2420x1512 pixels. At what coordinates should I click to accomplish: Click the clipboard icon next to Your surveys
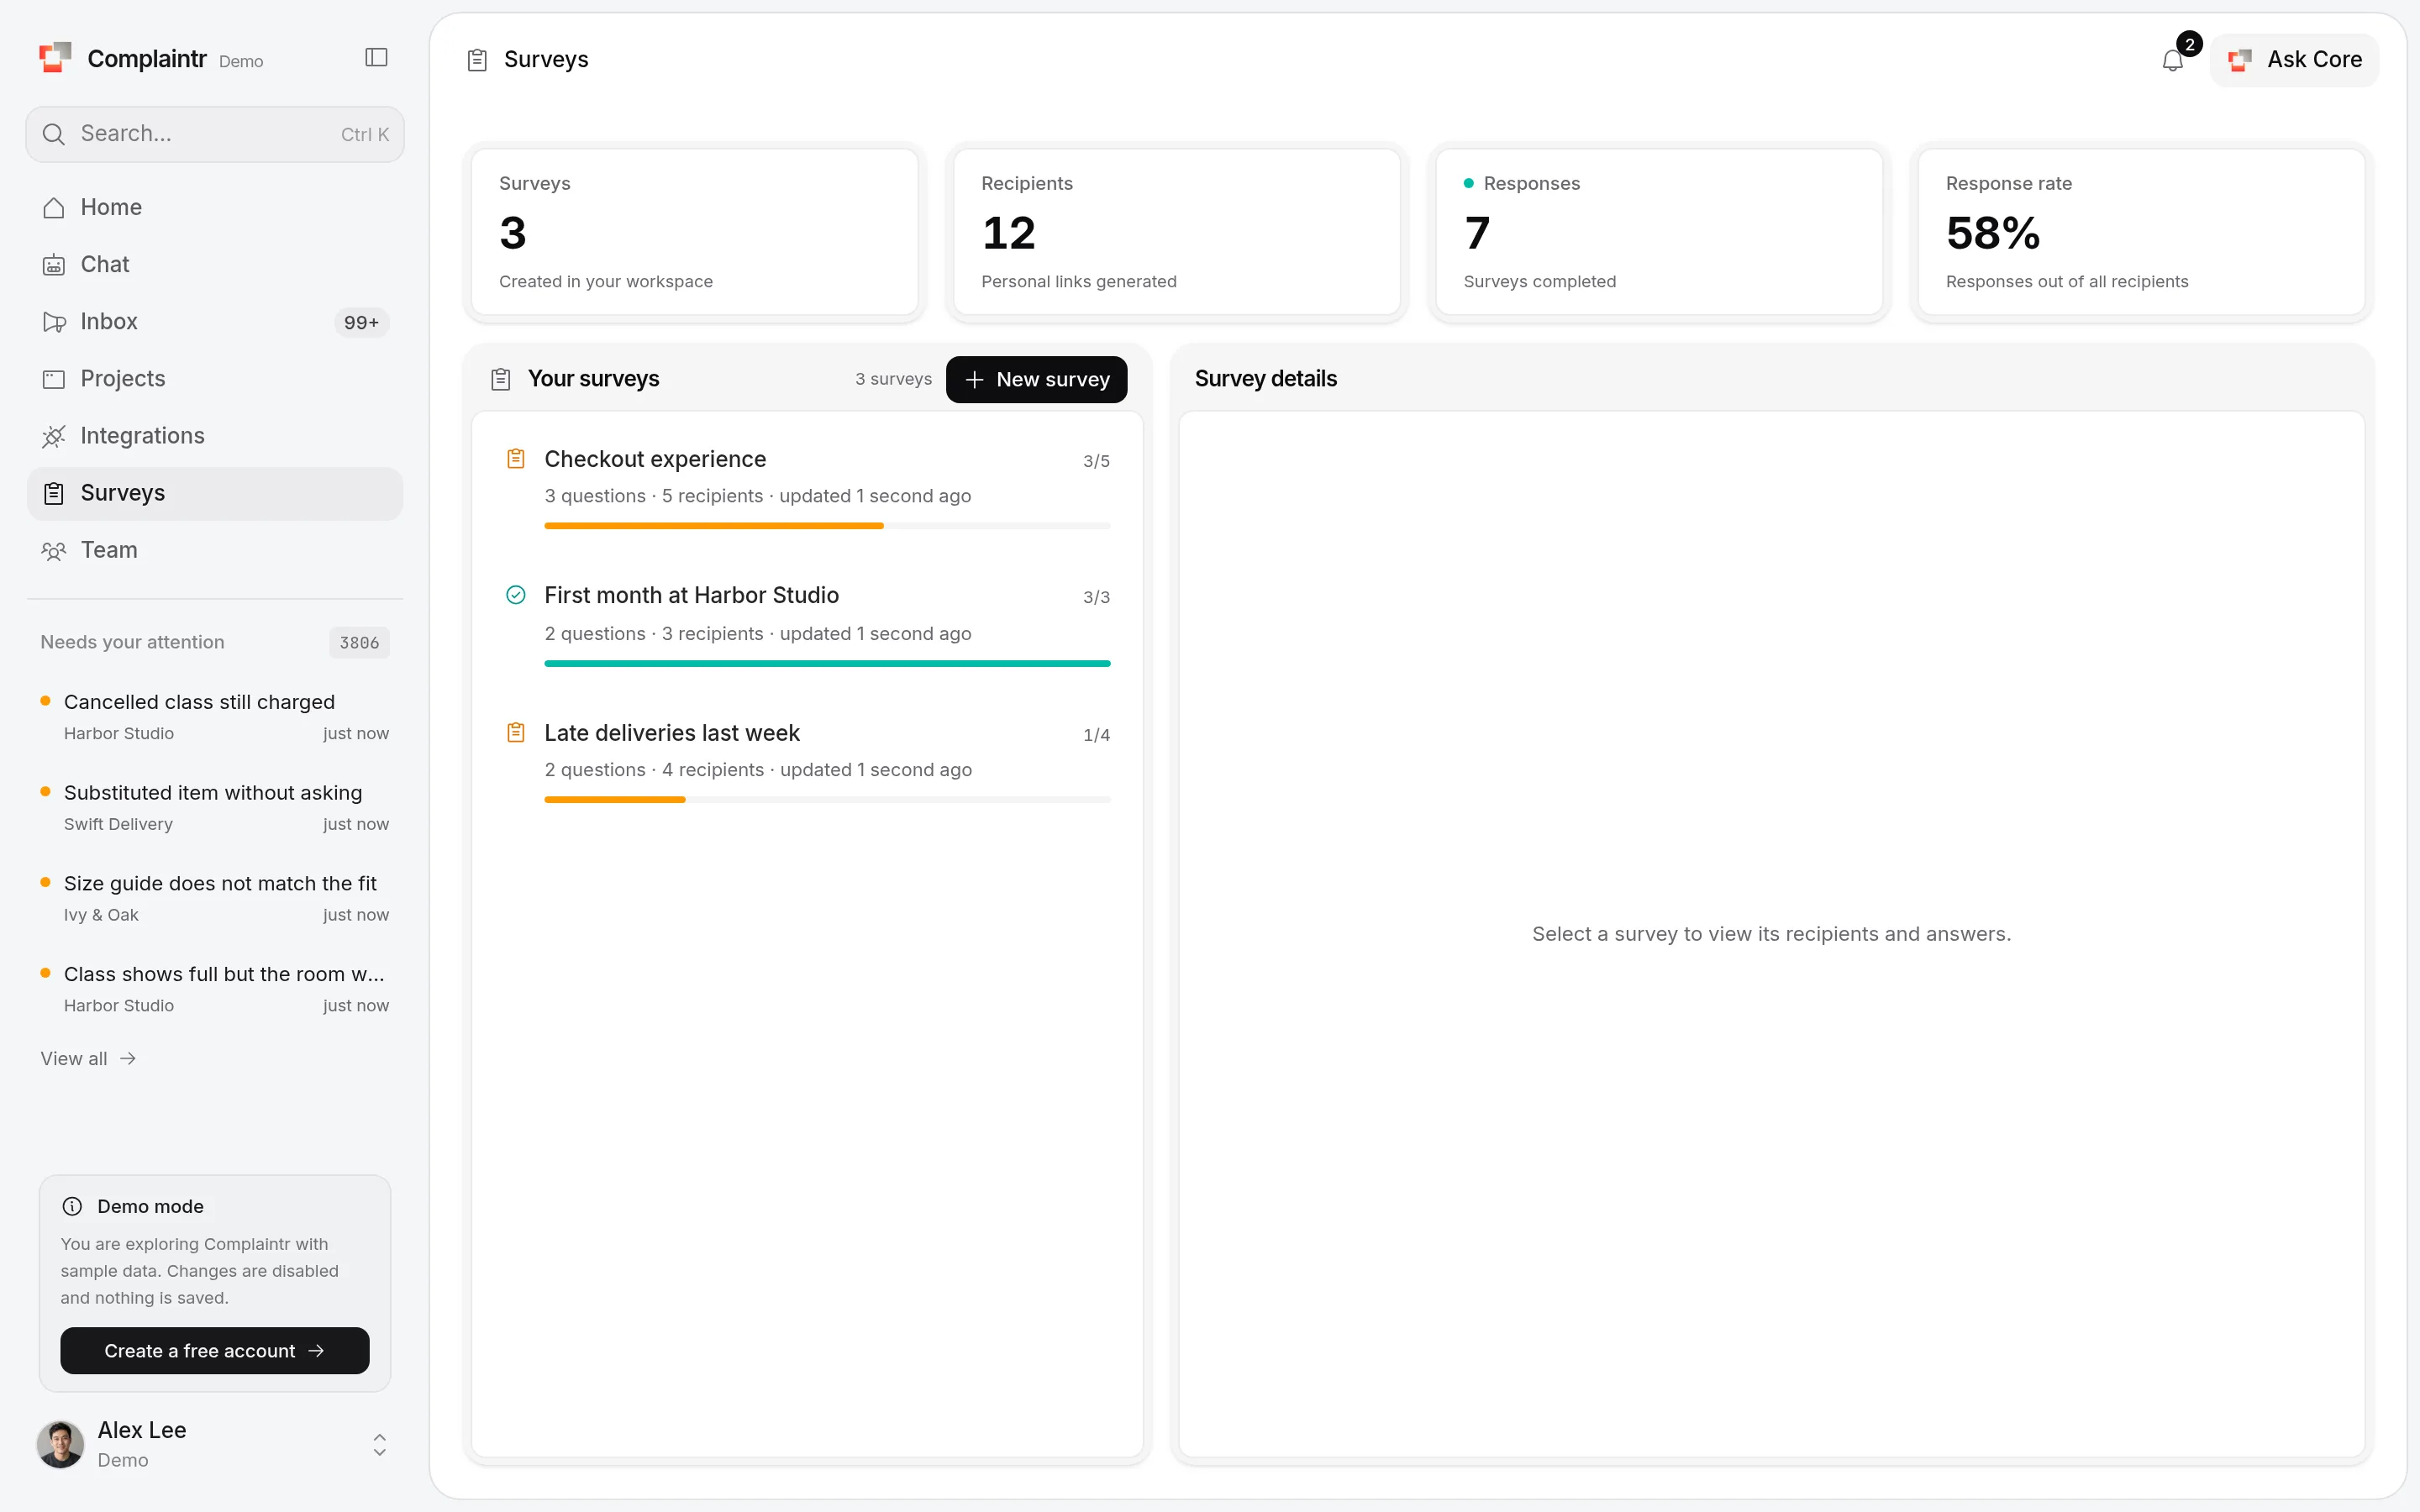coord(501,379)
